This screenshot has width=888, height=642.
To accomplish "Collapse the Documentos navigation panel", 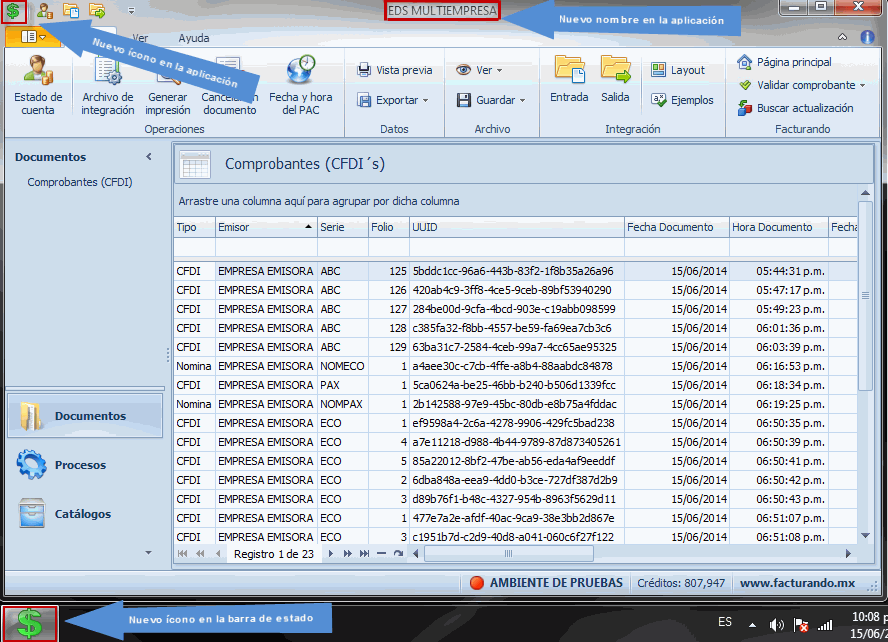I will (149, 157).
